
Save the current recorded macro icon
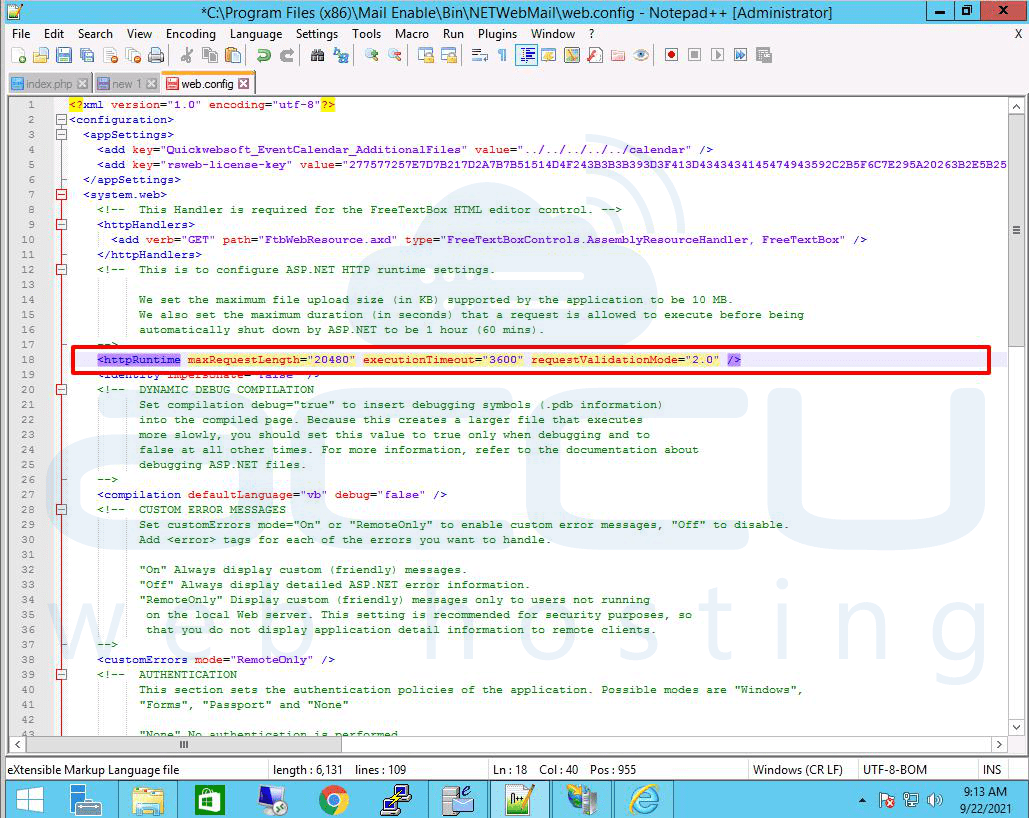[x=764, y=55]
